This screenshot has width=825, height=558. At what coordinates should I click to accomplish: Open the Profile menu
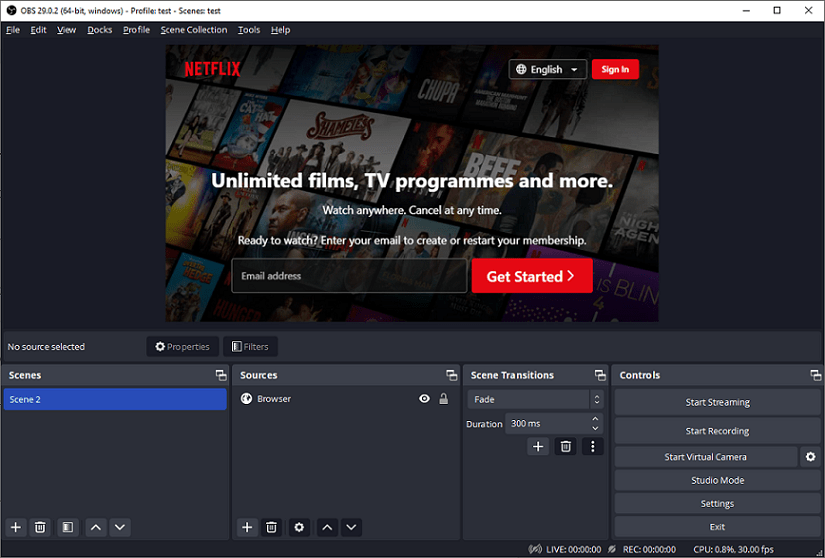136,30
